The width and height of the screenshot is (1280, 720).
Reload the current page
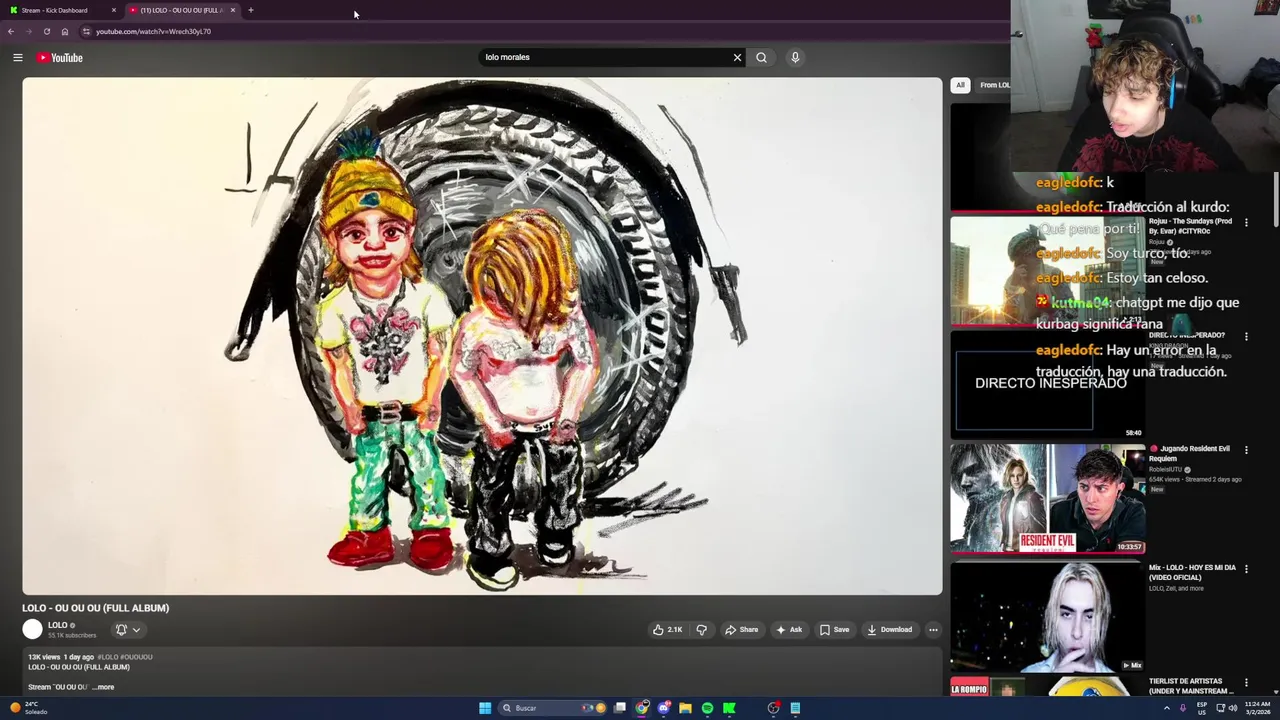click(x=46, y=31)
